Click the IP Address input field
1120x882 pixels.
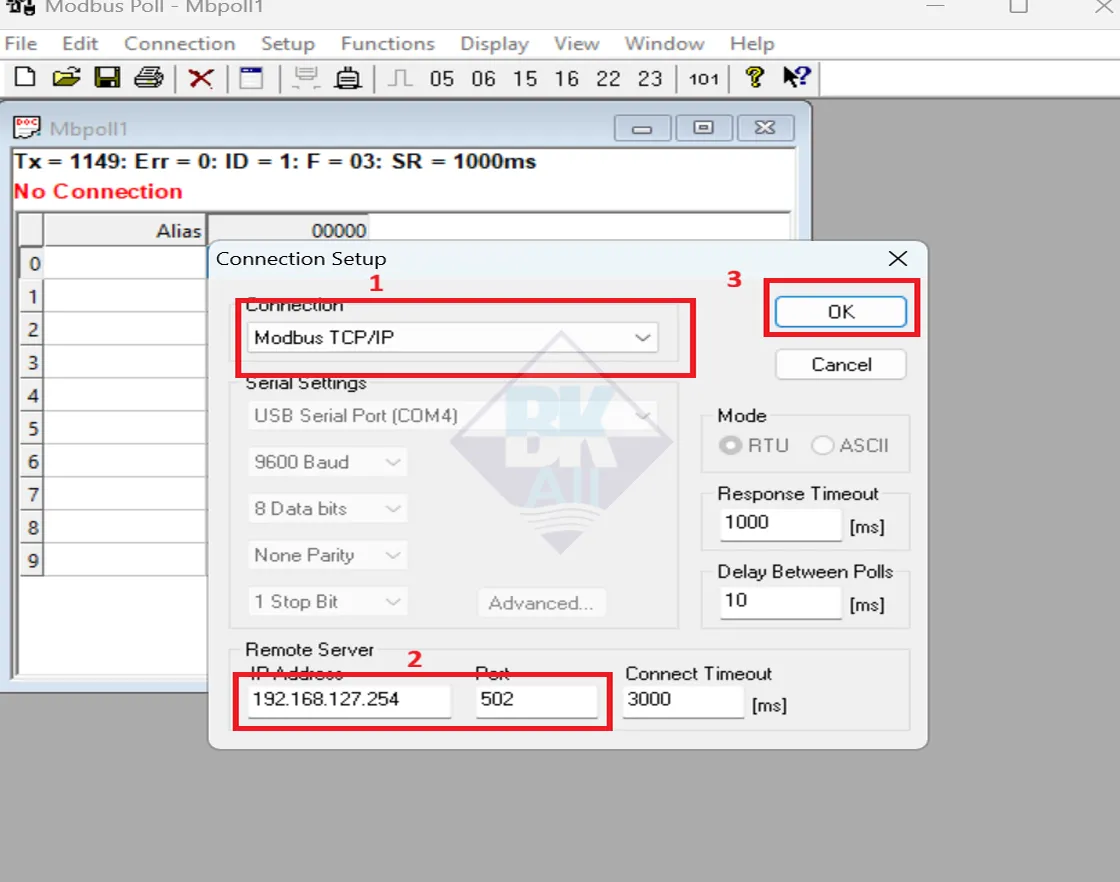coord(348,700)
